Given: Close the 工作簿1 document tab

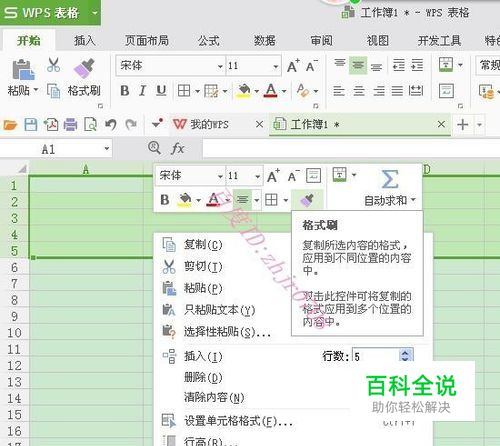Looking at the screenshot, I should (x=441, y=124).
